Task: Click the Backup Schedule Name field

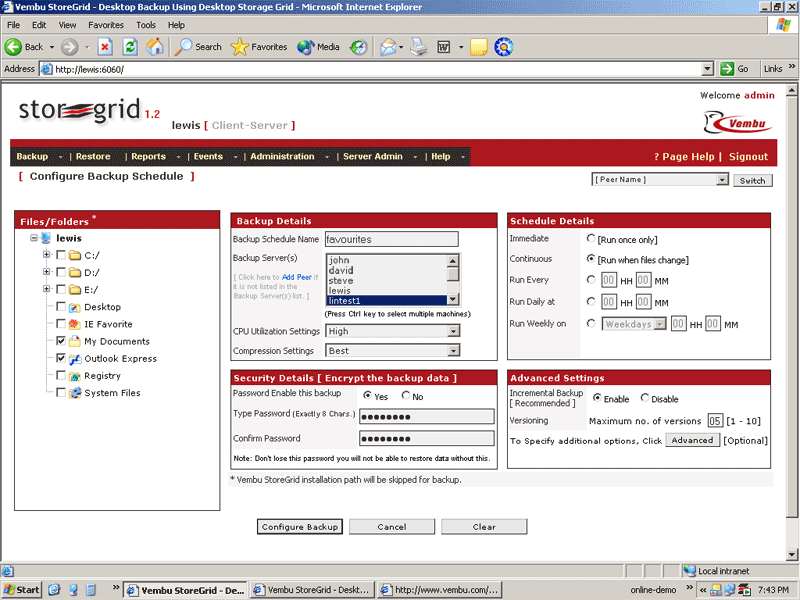Action: [391, 239]
